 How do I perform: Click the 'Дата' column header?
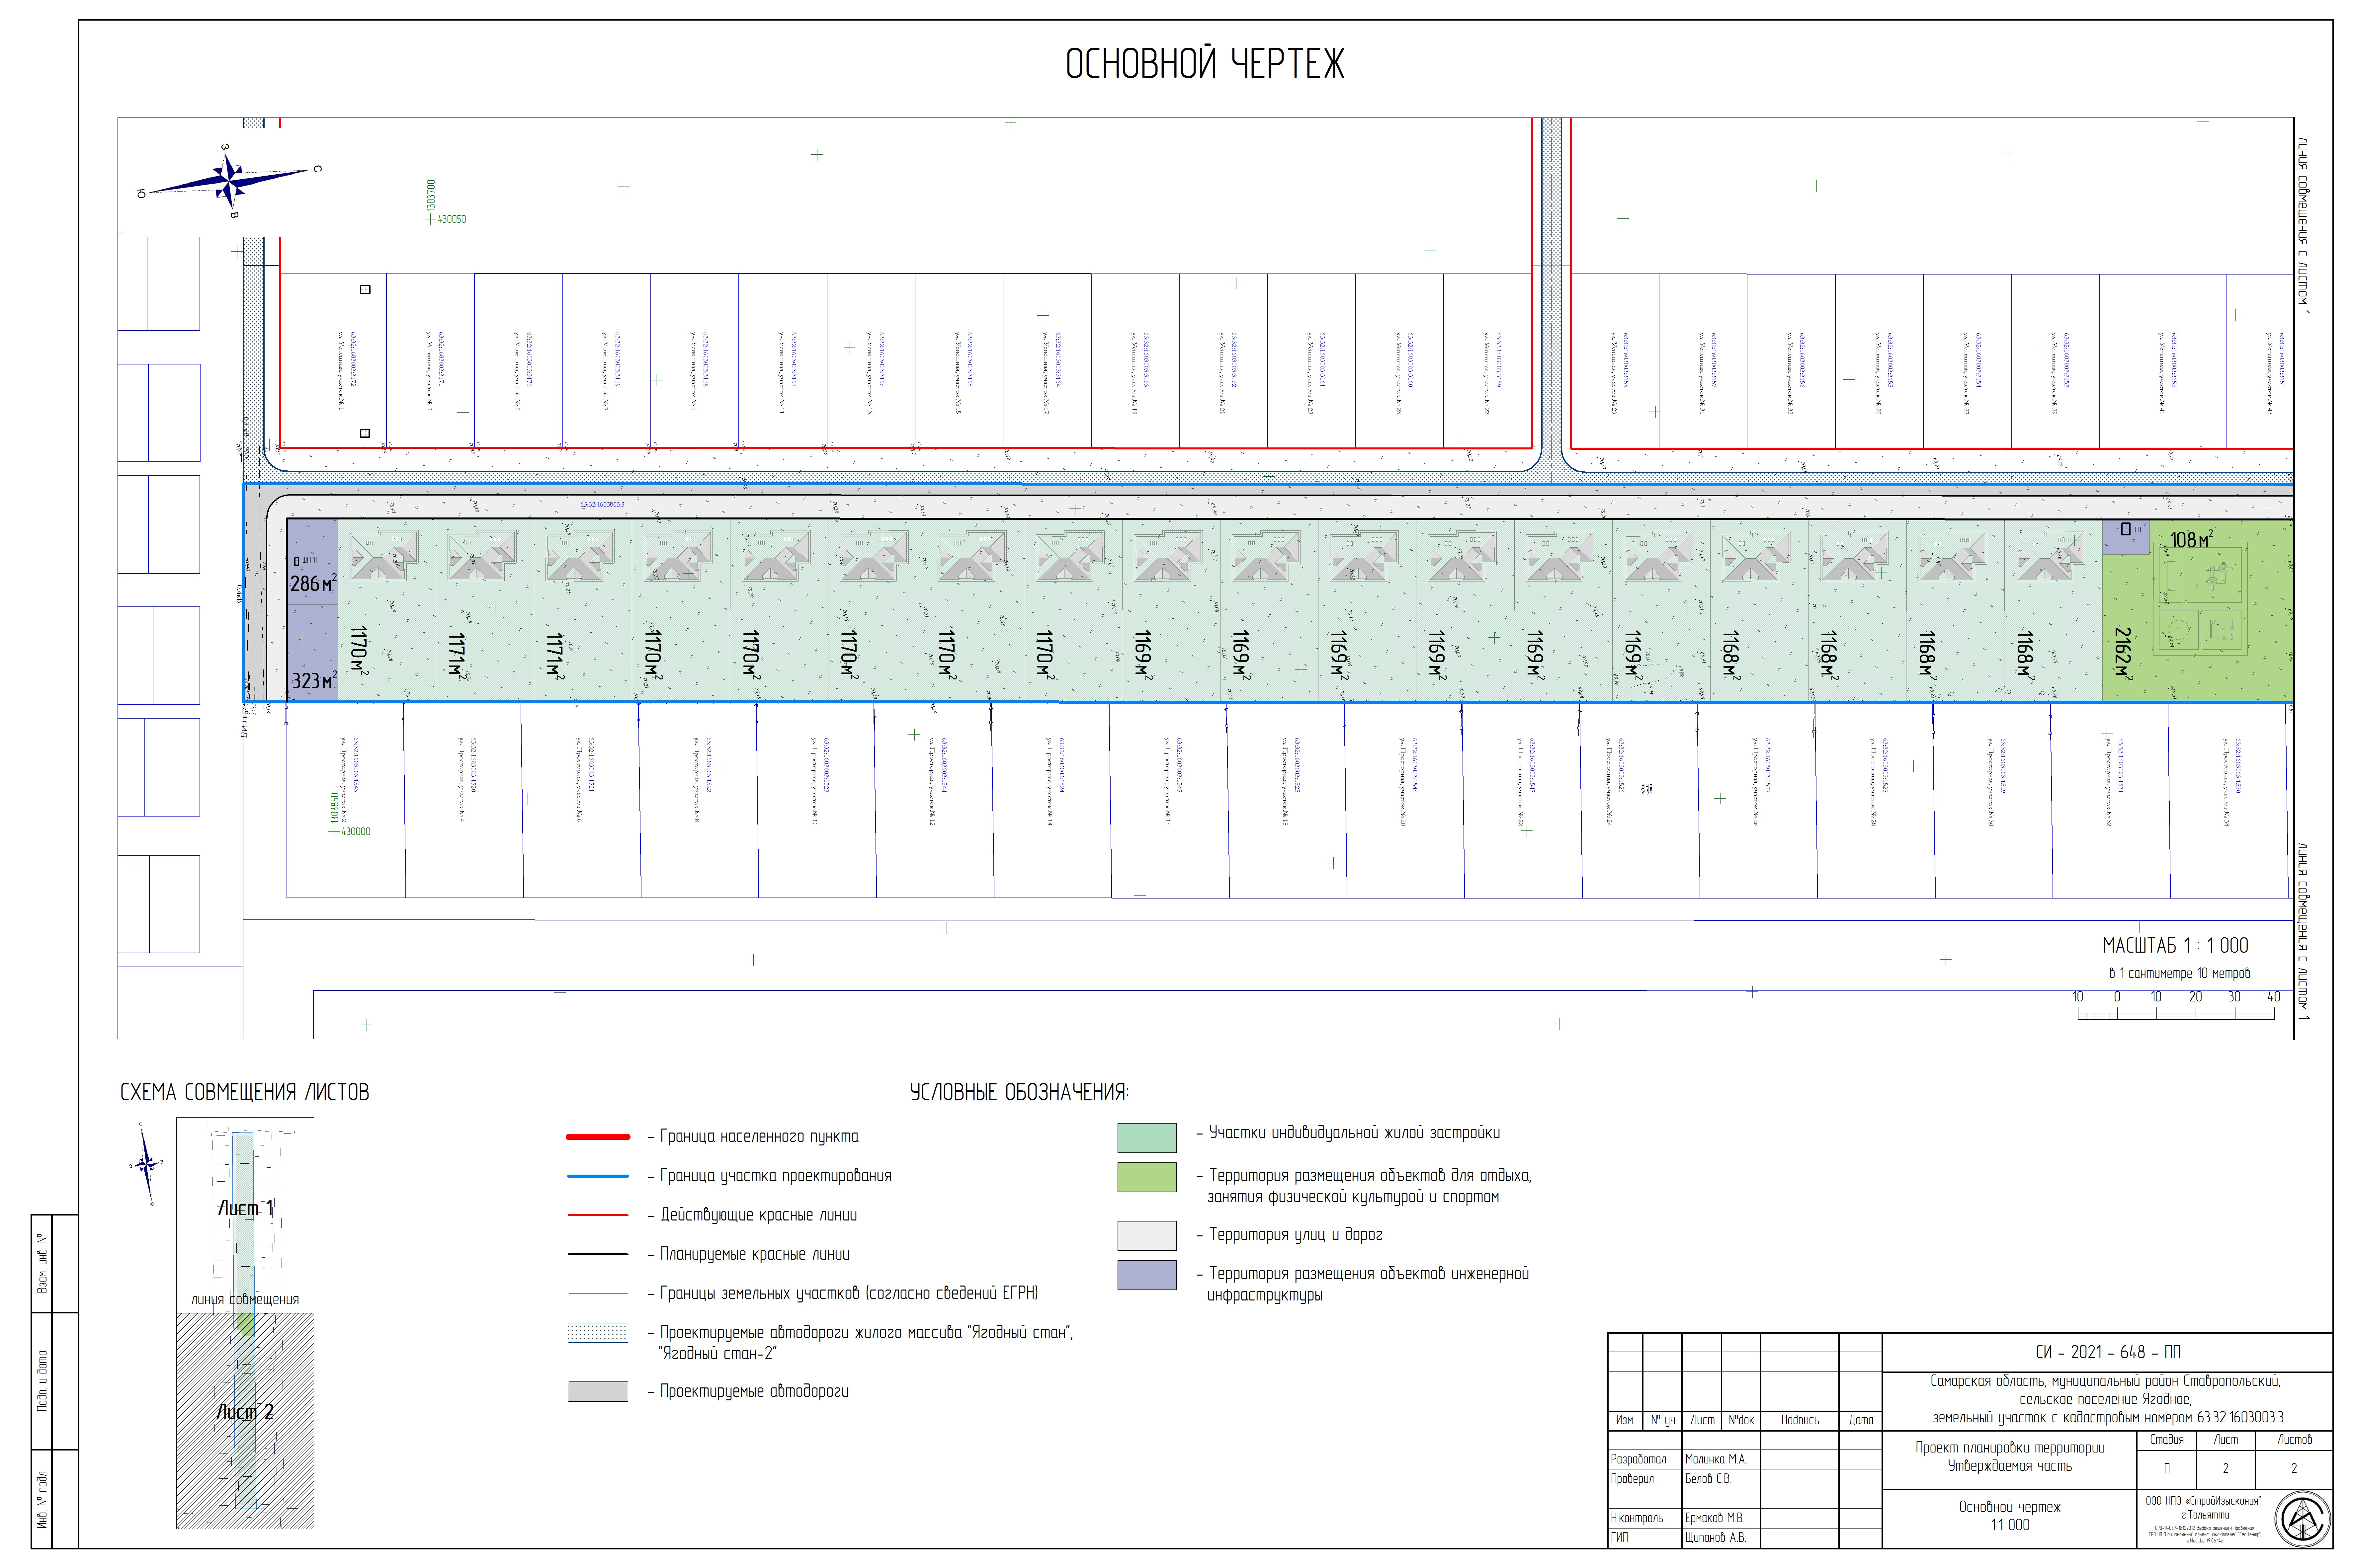point(1861,1420)
